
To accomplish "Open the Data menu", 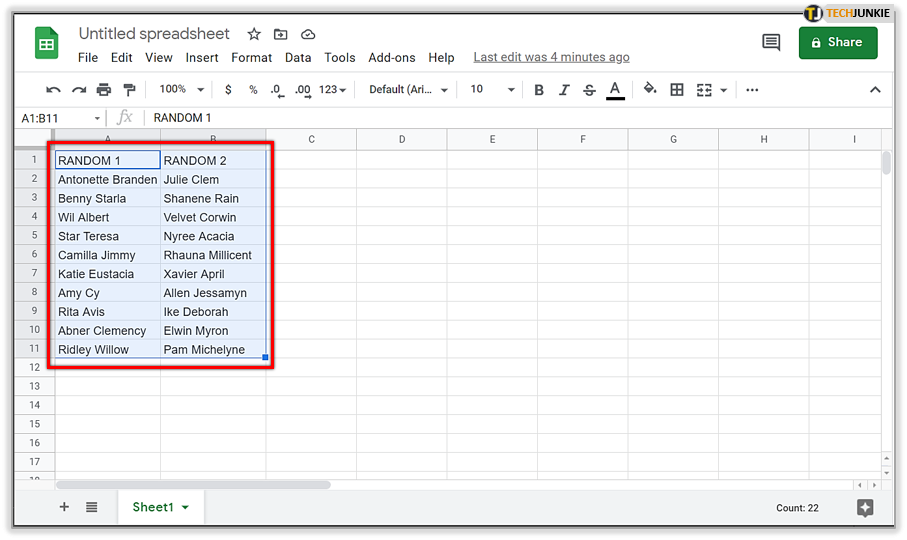I will [x=298, y=58].
